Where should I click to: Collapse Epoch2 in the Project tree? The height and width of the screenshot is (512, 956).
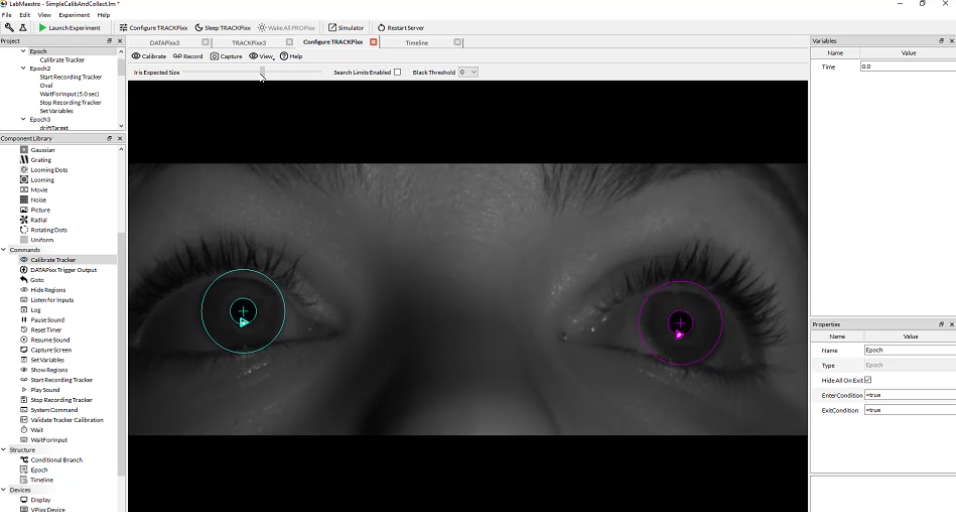point(24,69)
